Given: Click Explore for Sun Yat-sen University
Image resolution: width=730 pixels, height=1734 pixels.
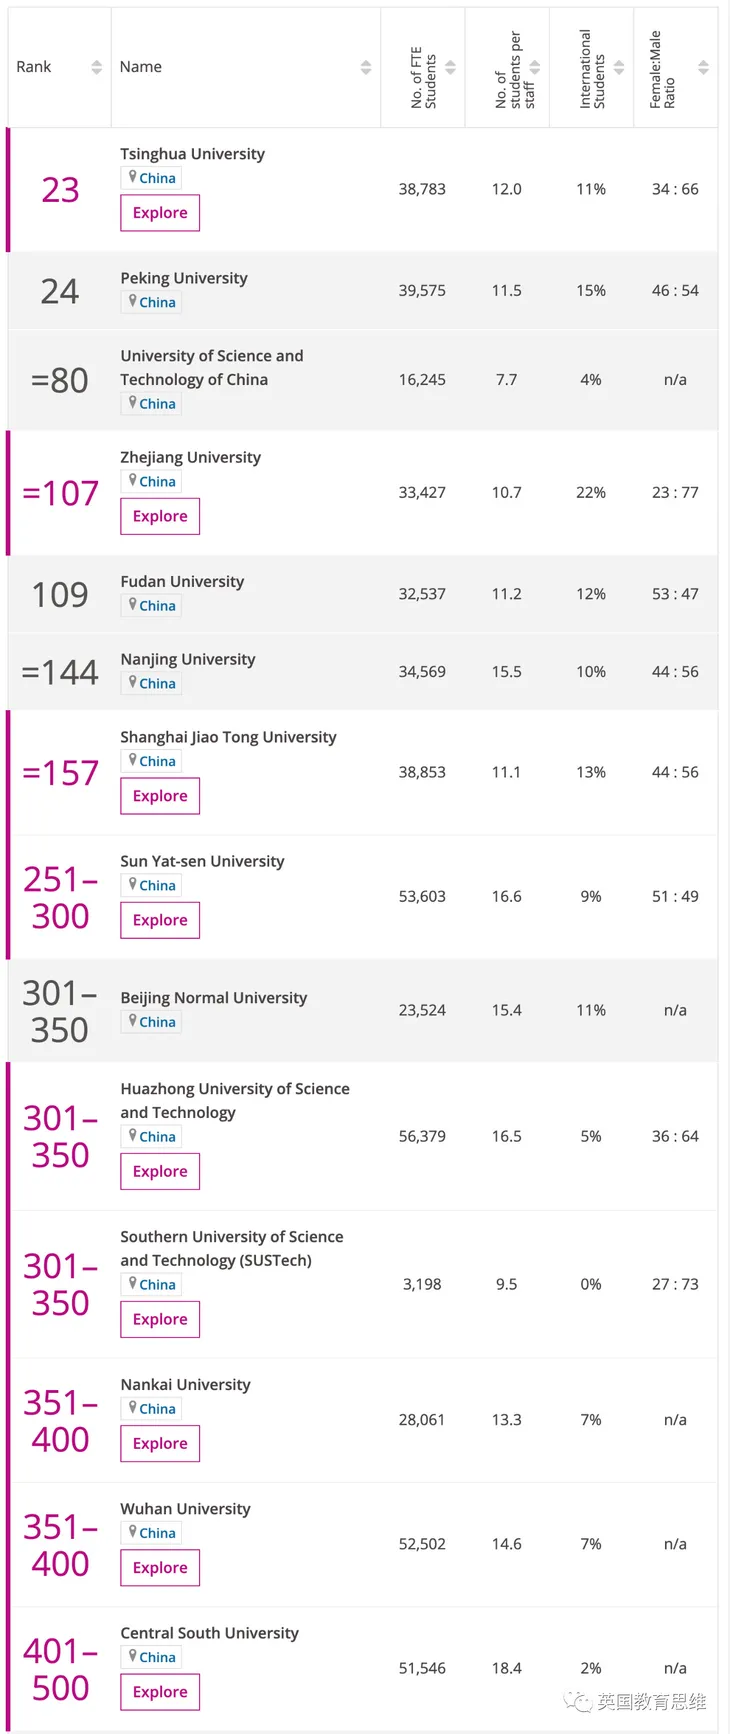Looking at the screenshot, I should 159,920.
